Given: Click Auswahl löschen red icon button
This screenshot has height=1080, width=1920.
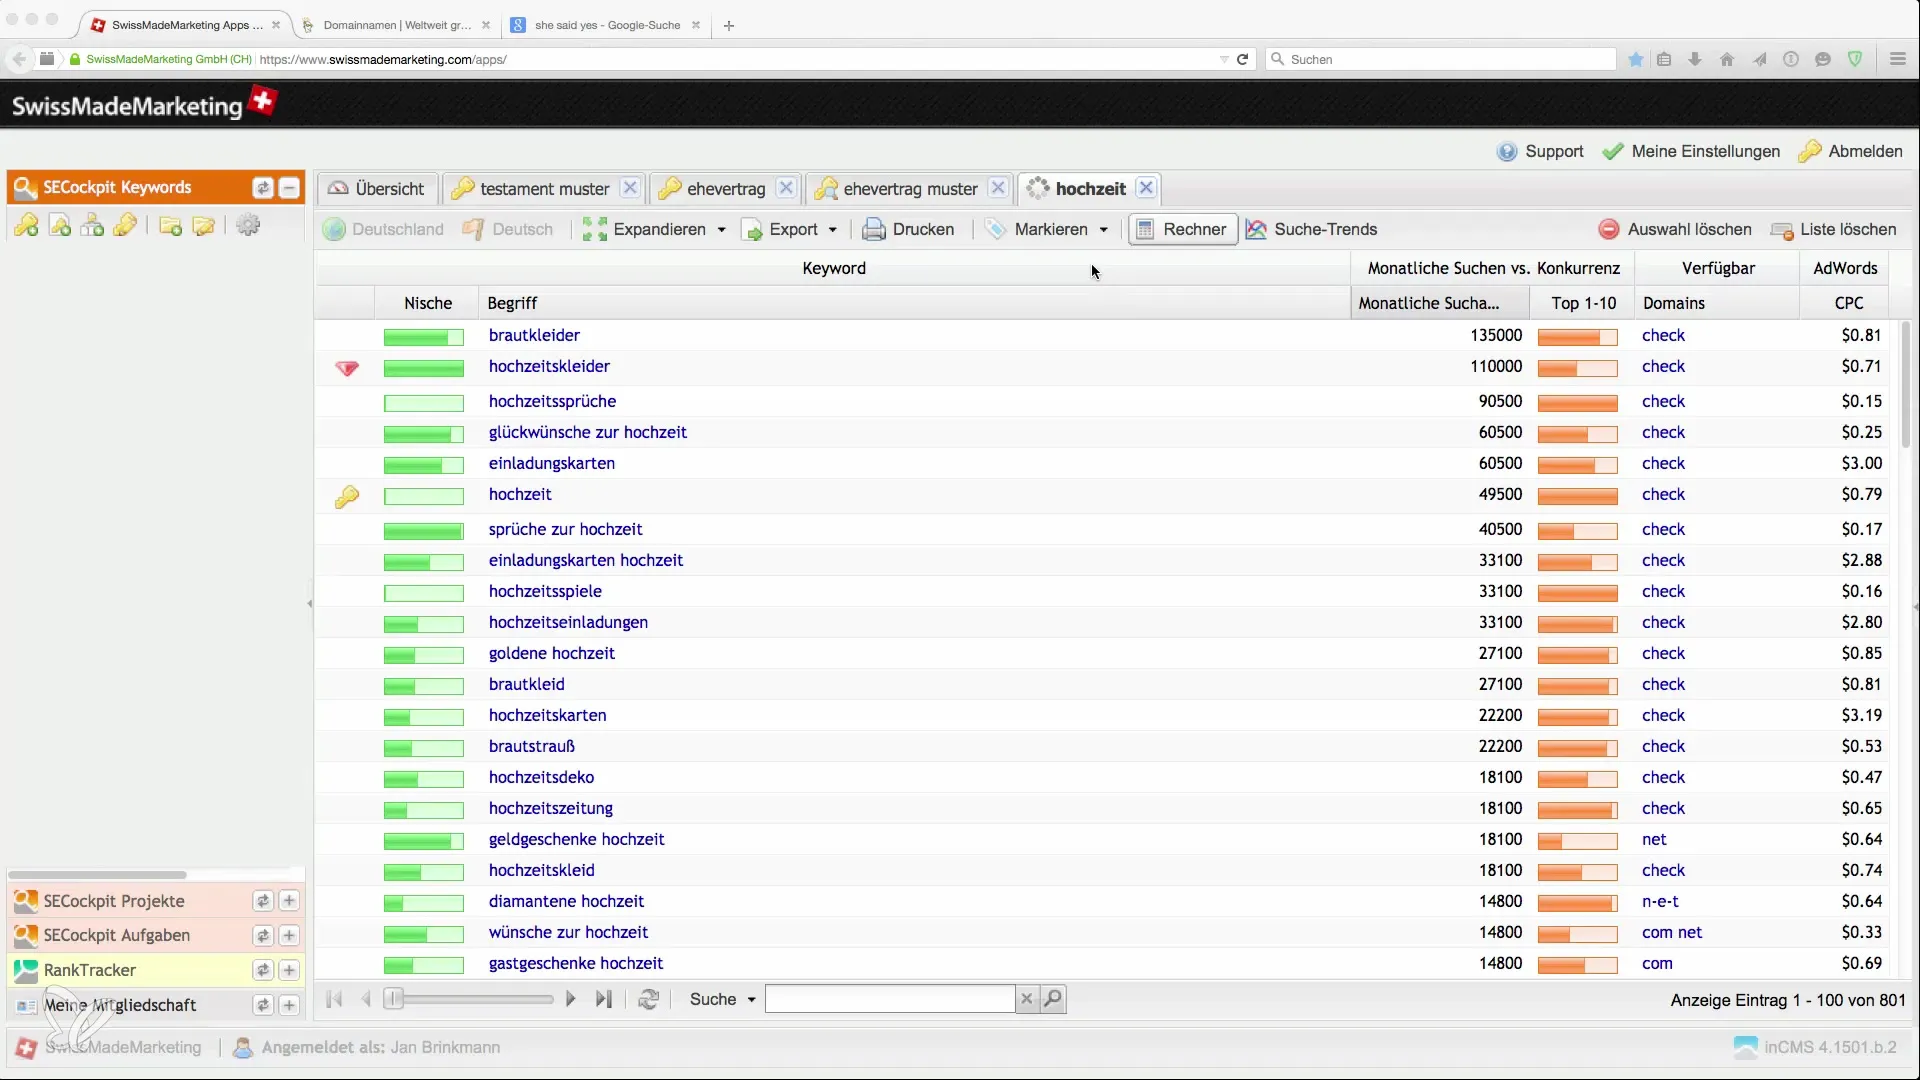Looking at the screenshot, I should [x=1609, y=229].
